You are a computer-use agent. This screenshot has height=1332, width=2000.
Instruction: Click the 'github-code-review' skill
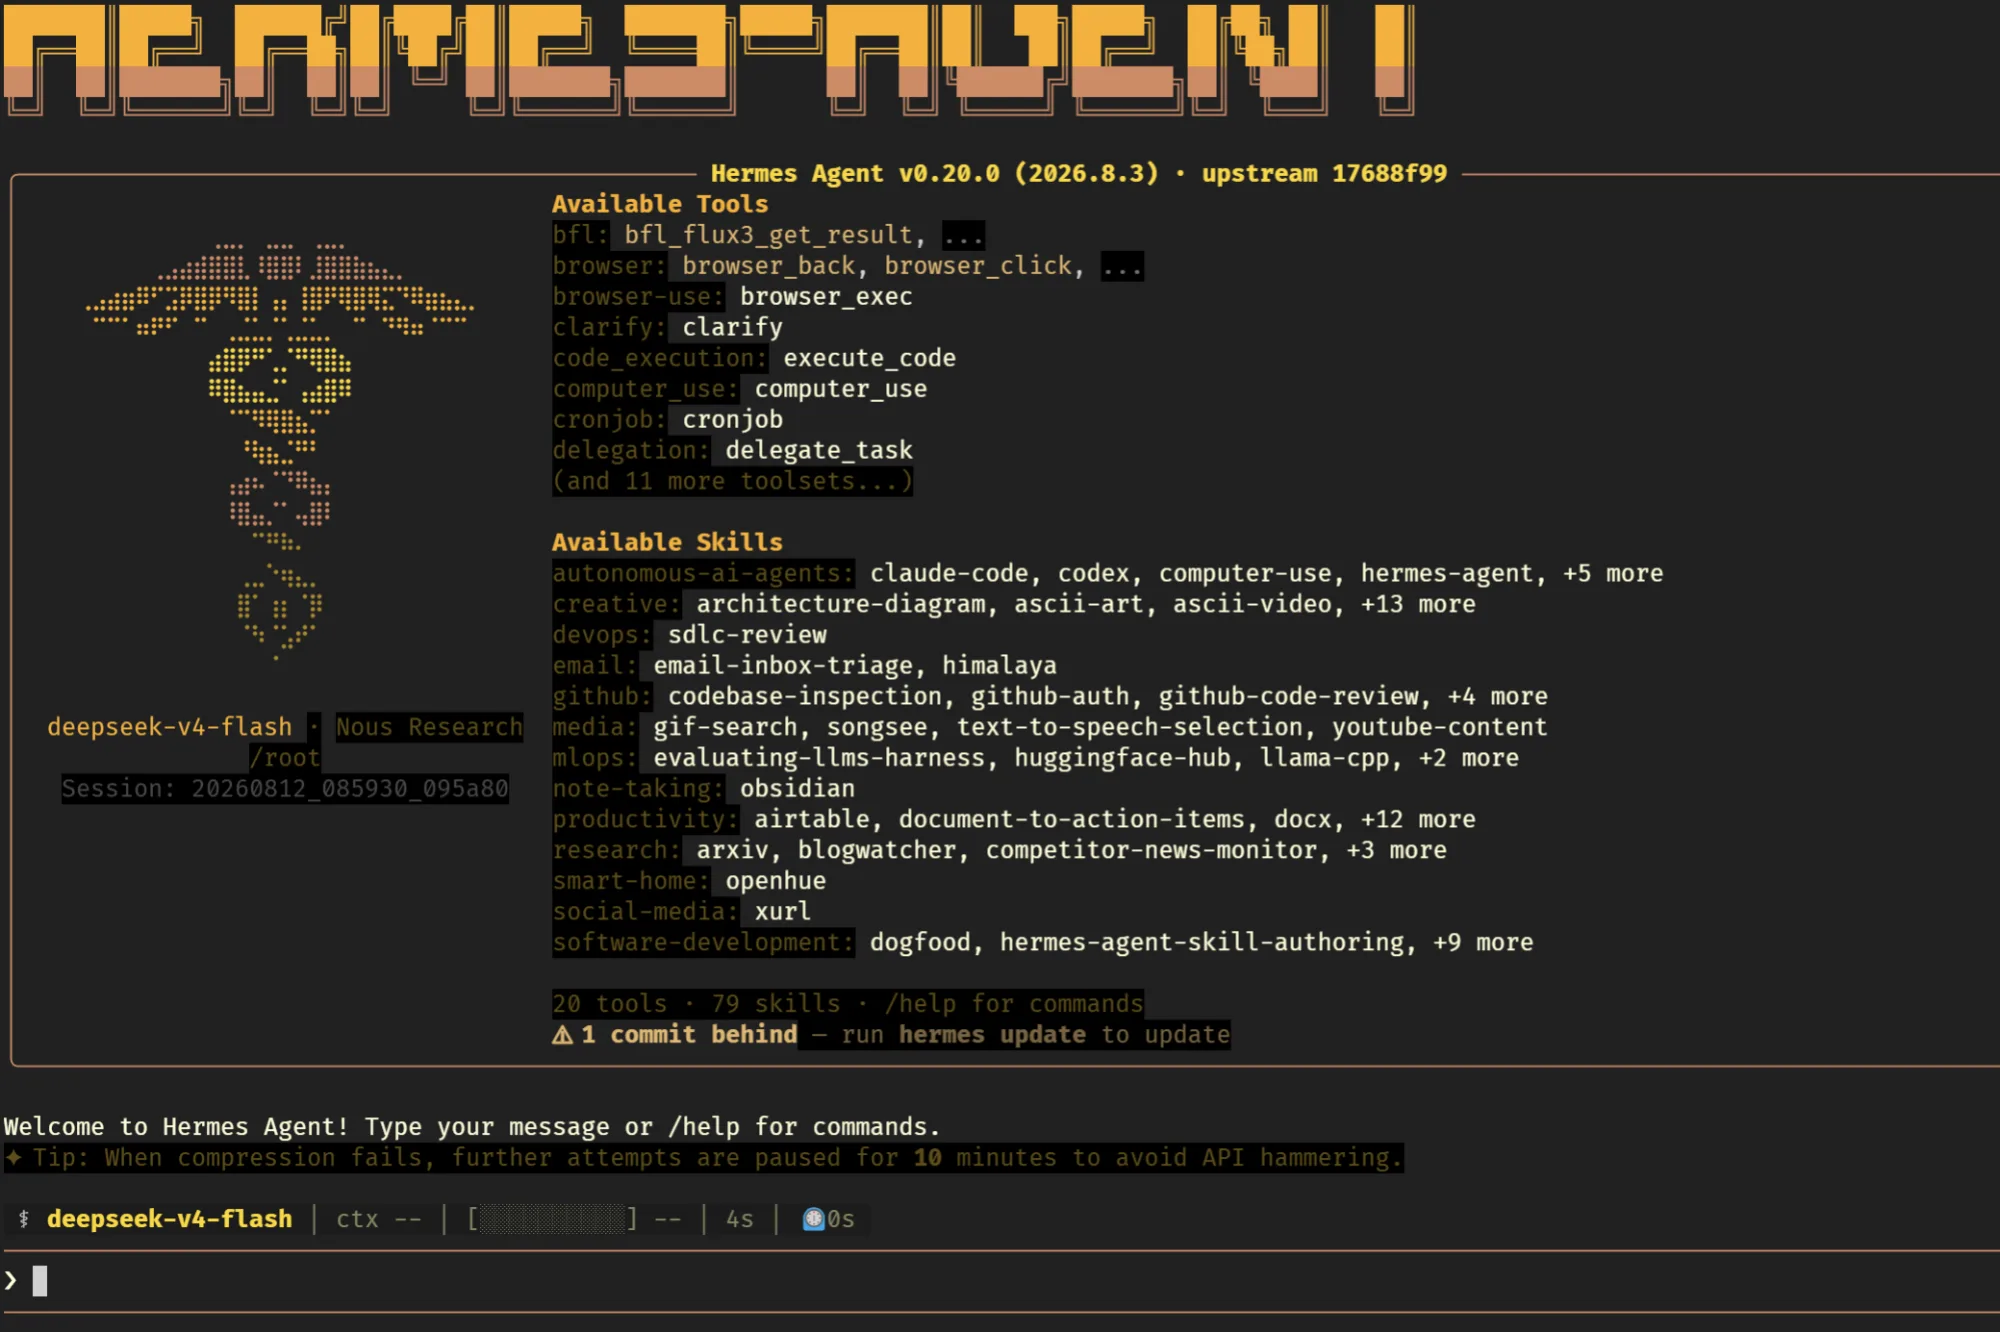pyautogui.click(x=1288, y=696)
